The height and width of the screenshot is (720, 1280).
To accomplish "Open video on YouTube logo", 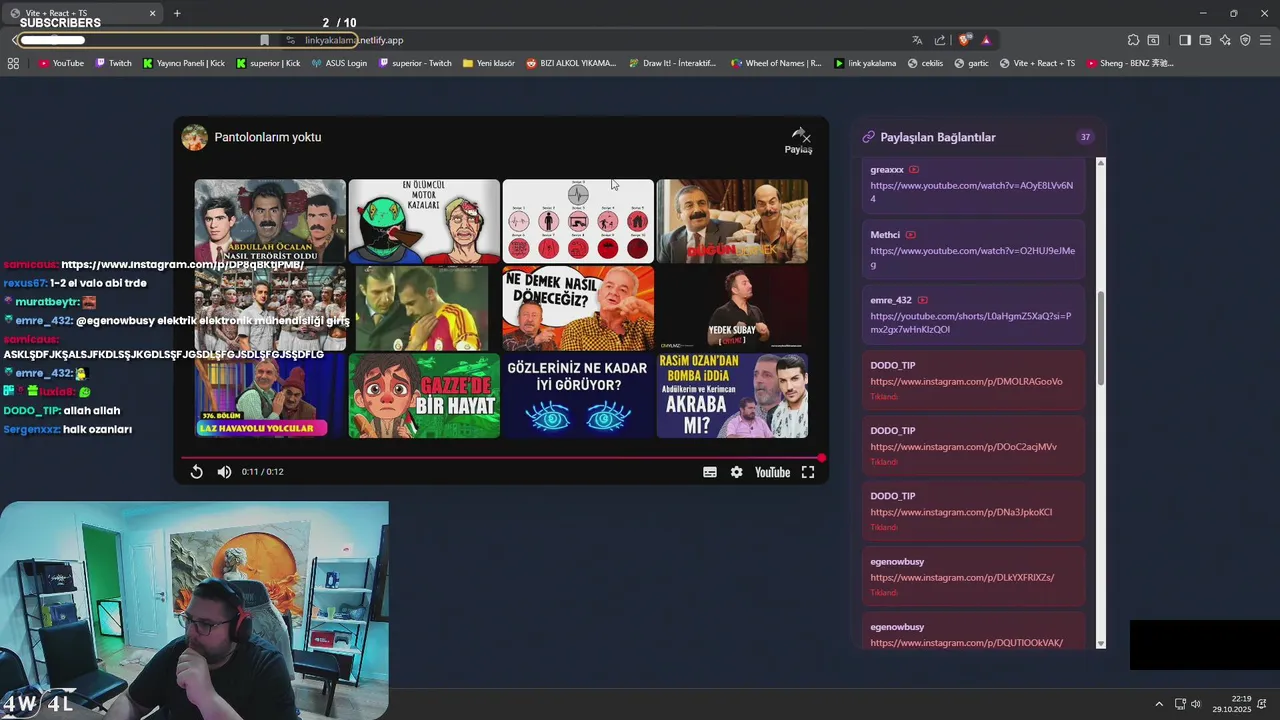I will pos(772,472).
